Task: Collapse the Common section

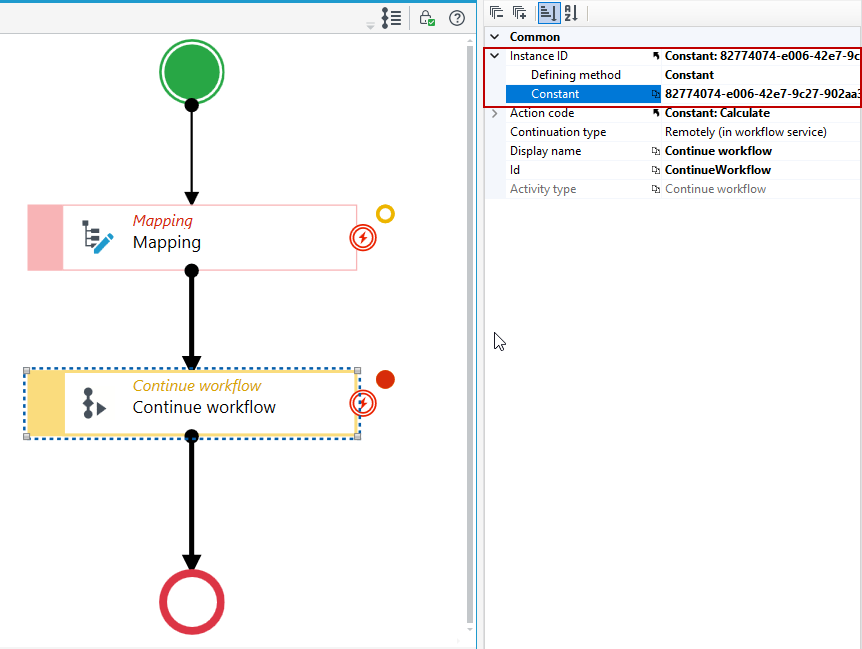Action: pyautogui.click(x=495, y=37)
